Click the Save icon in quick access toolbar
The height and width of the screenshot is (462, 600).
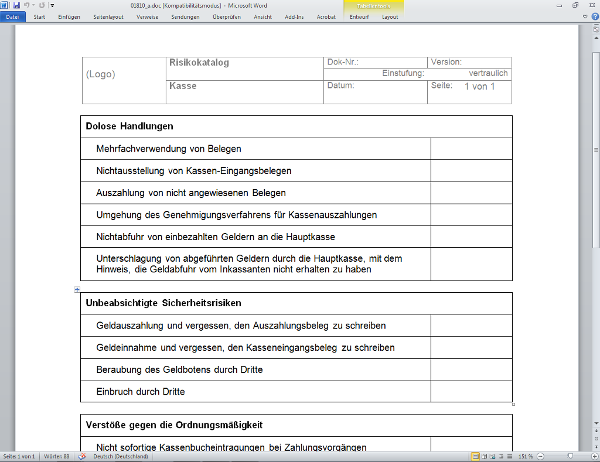point(16,6)
